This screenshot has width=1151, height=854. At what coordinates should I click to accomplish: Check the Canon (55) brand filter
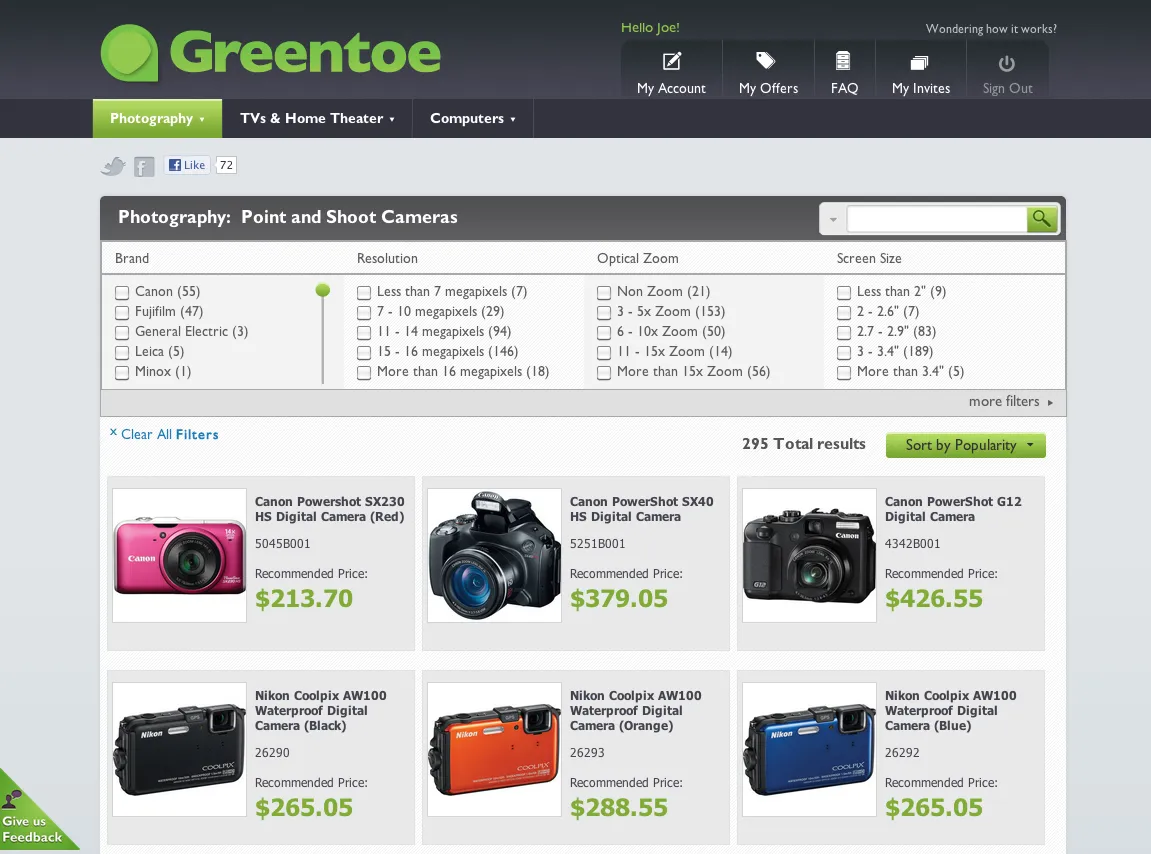(122, 292)
